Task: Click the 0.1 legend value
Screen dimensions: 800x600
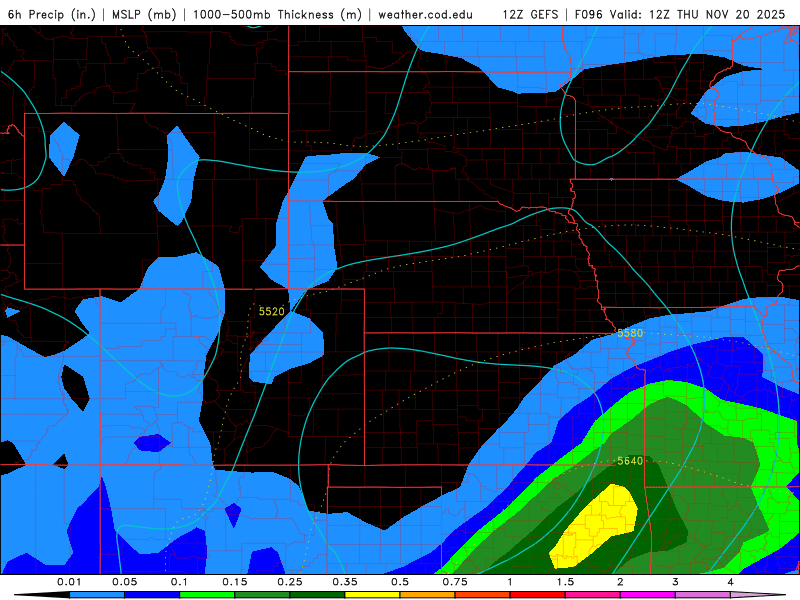Action: (179, 582)
